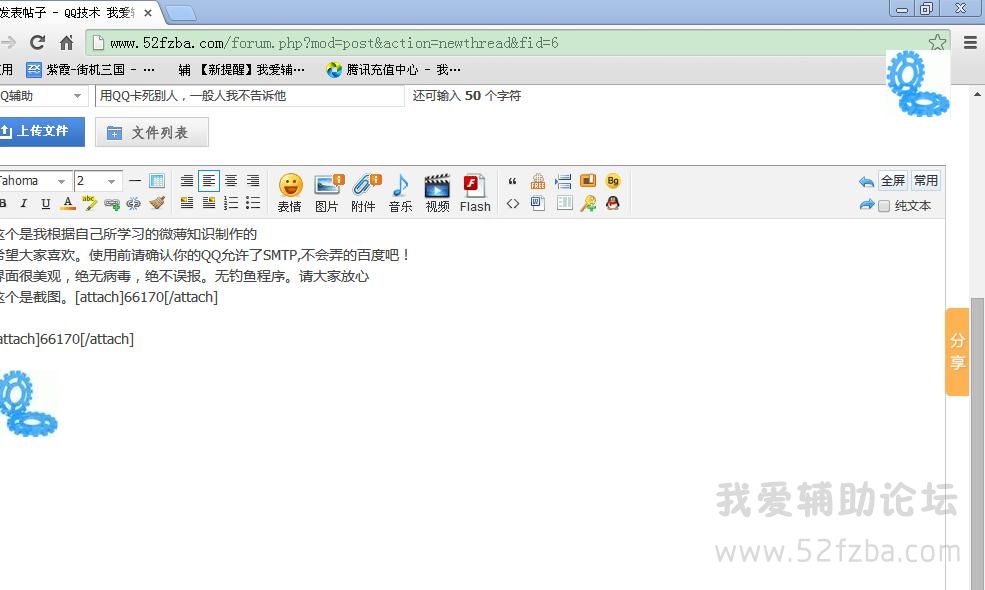Open the Tahoma font dropdown
This screenshot has width=985, height=590.
click(x=34, y=181)
